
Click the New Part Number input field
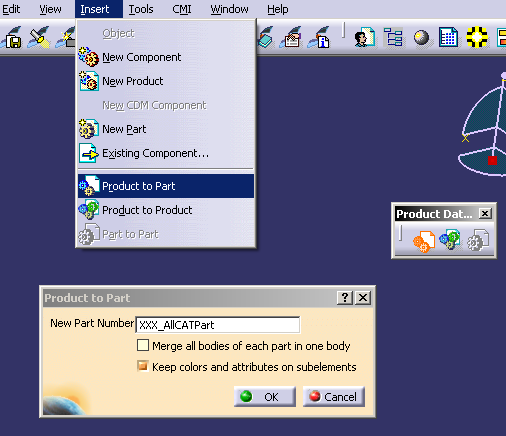coord(218,325)
